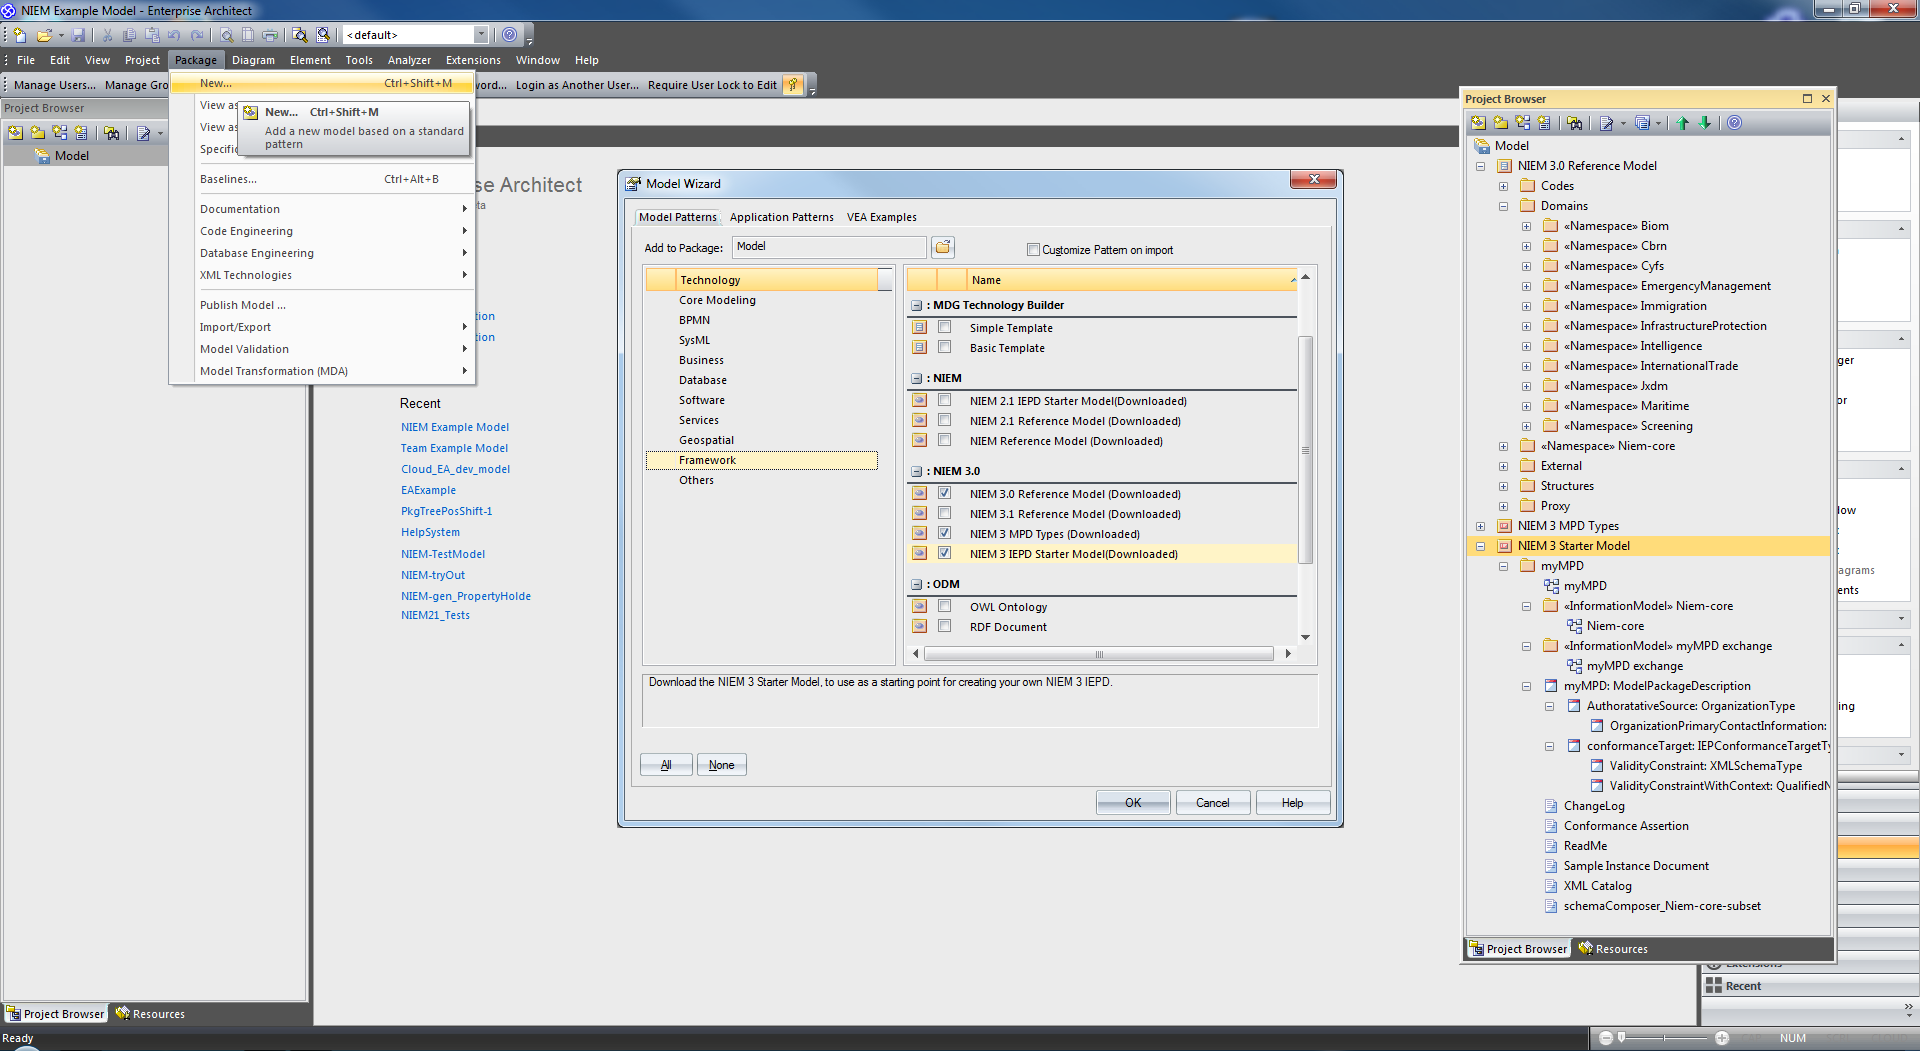Select Core Modeling in the Technology list

[x=717, y=300]
